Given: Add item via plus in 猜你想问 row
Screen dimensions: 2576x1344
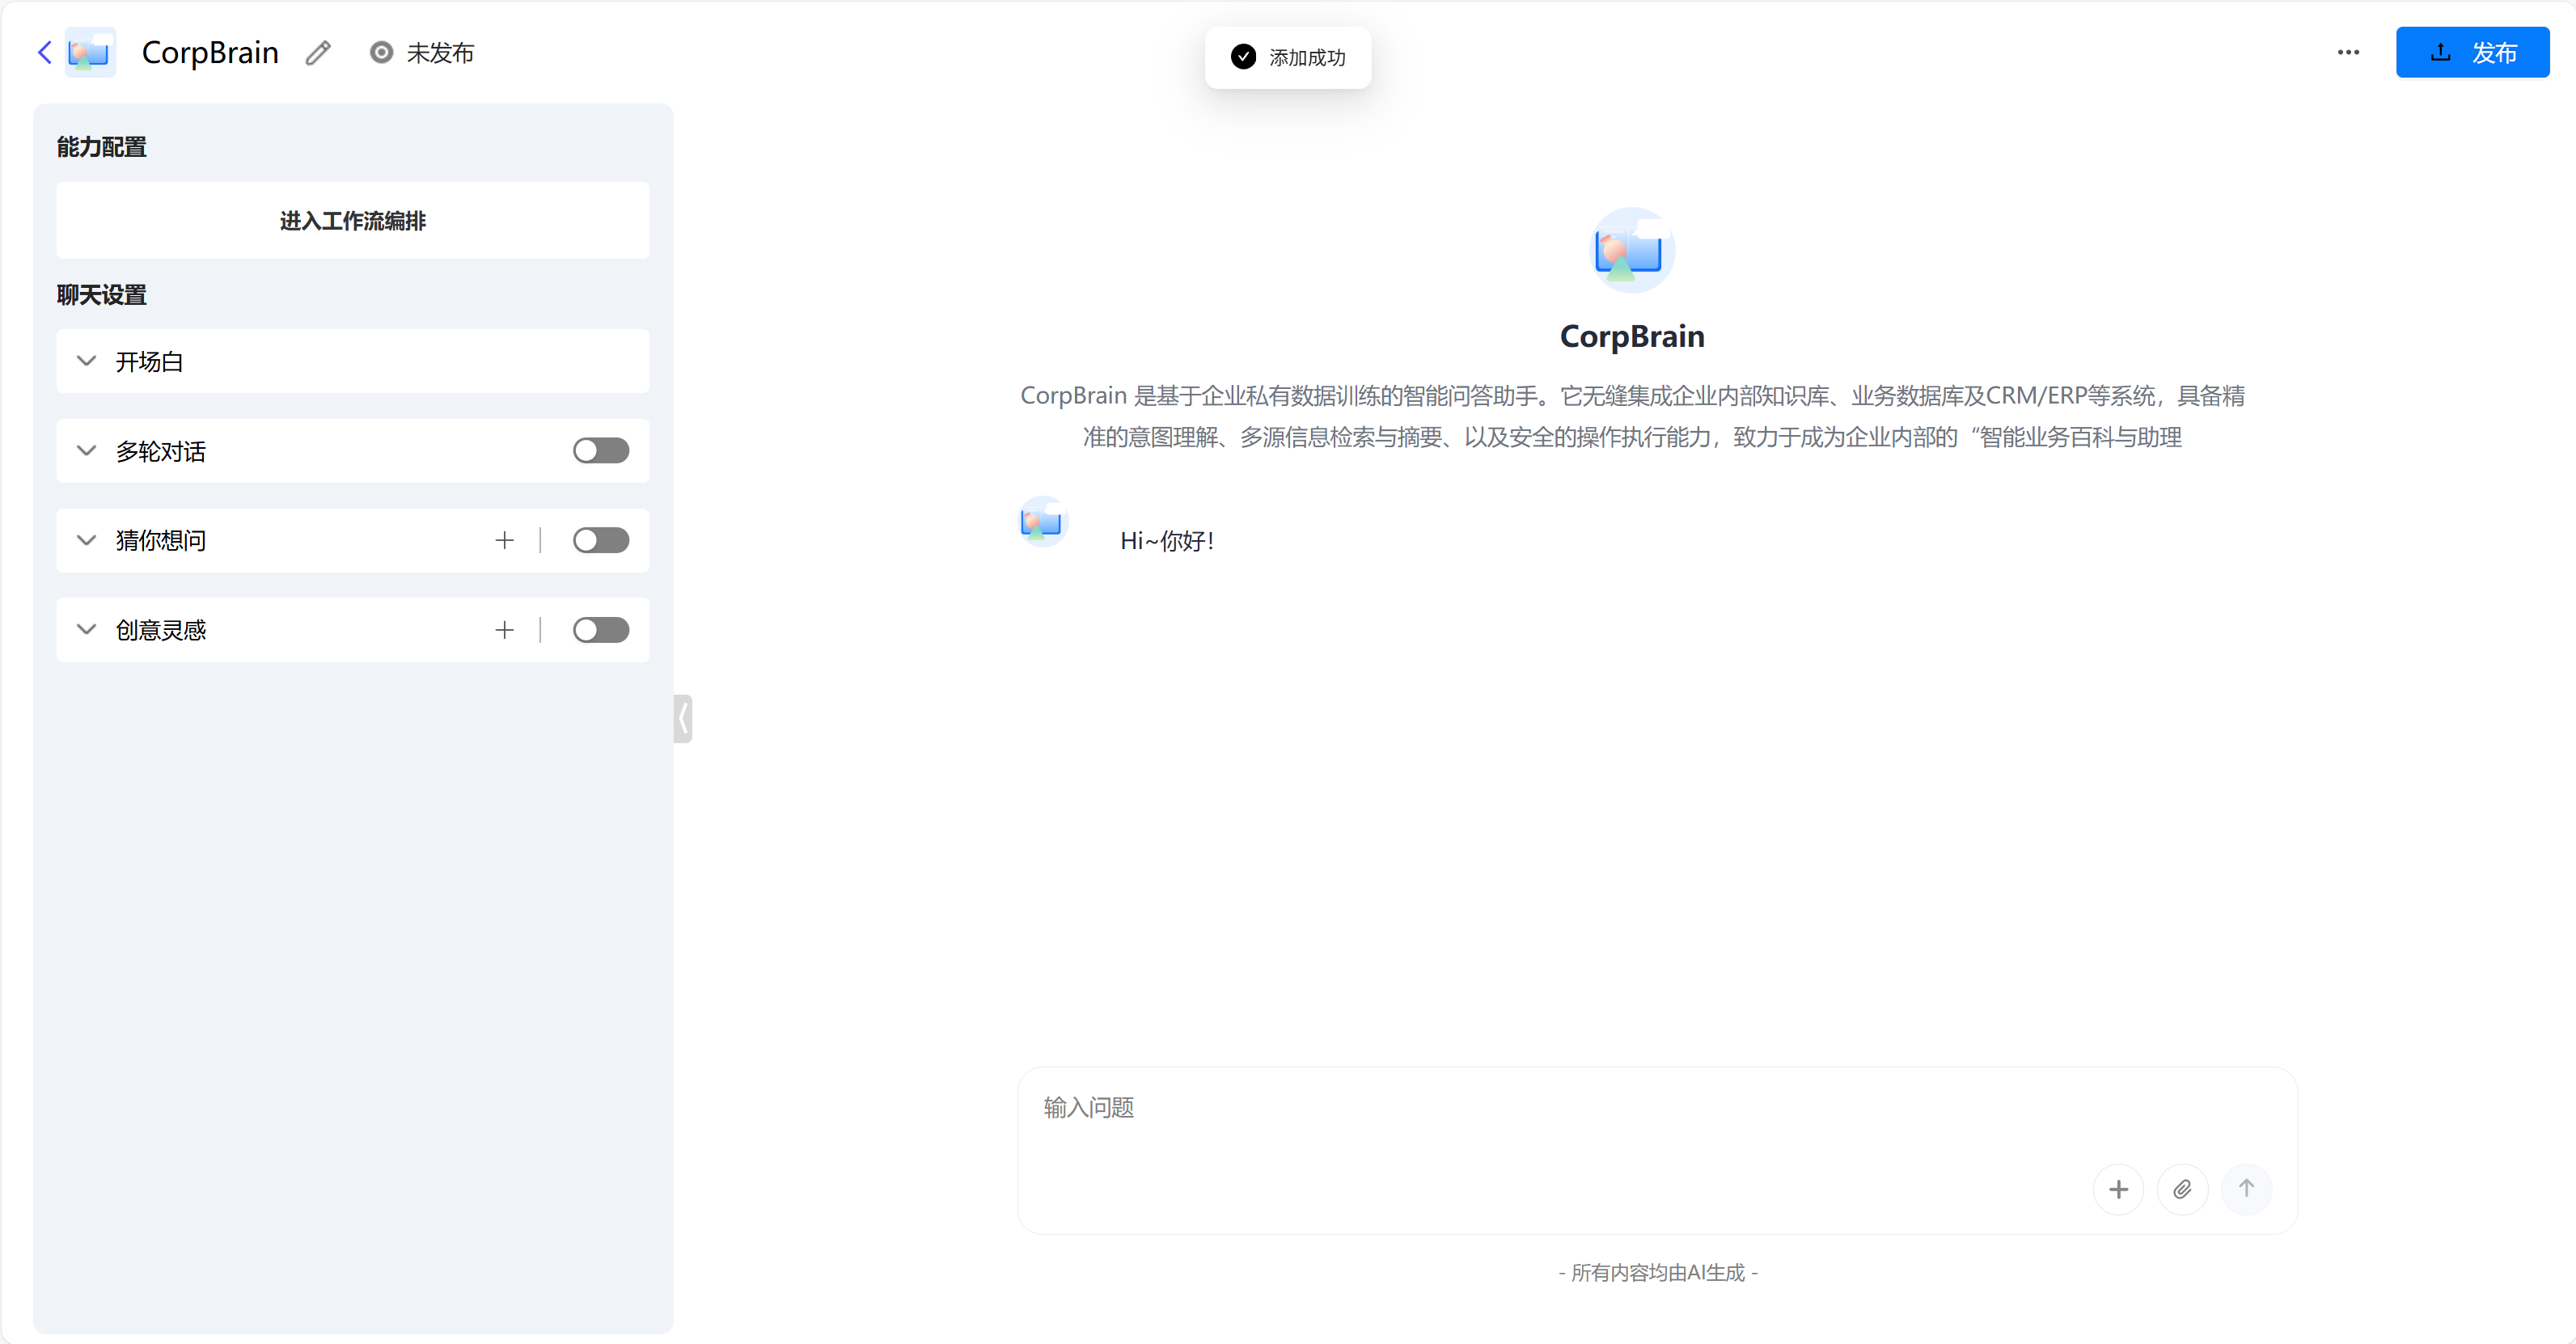Looking at the screenshot, I should 504,541.
